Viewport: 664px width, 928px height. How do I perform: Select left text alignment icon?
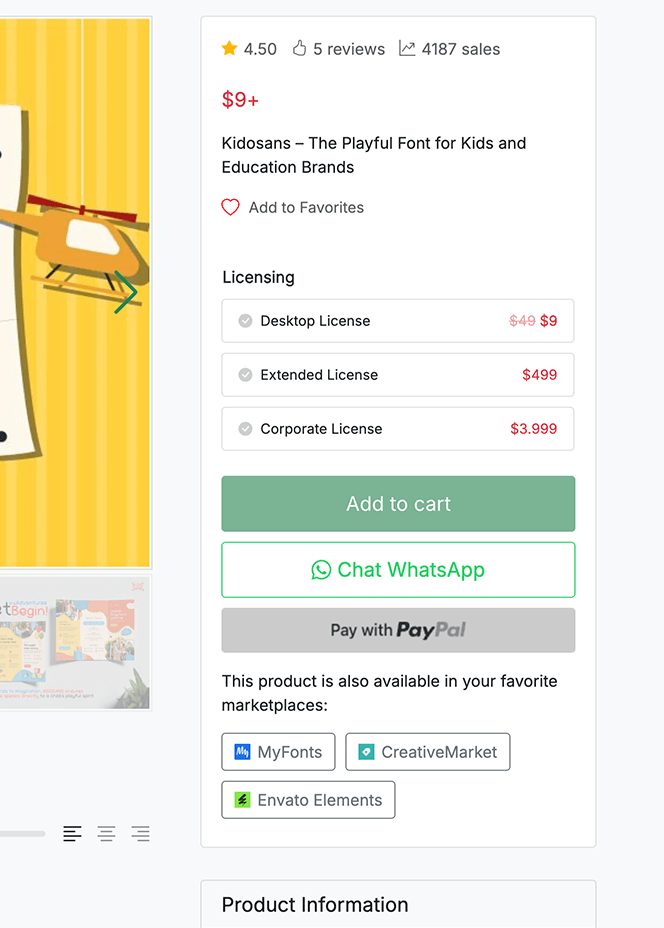pos(72,833)
